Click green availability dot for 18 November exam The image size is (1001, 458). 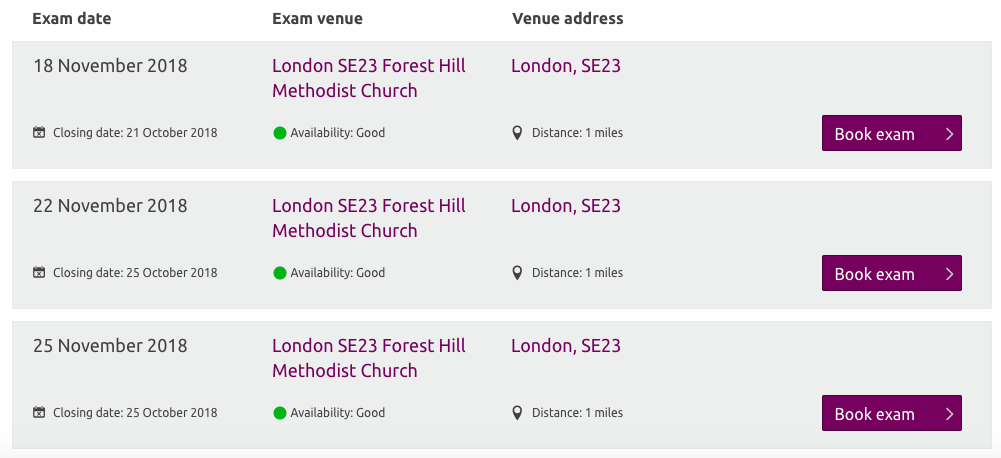coord(280,133)
